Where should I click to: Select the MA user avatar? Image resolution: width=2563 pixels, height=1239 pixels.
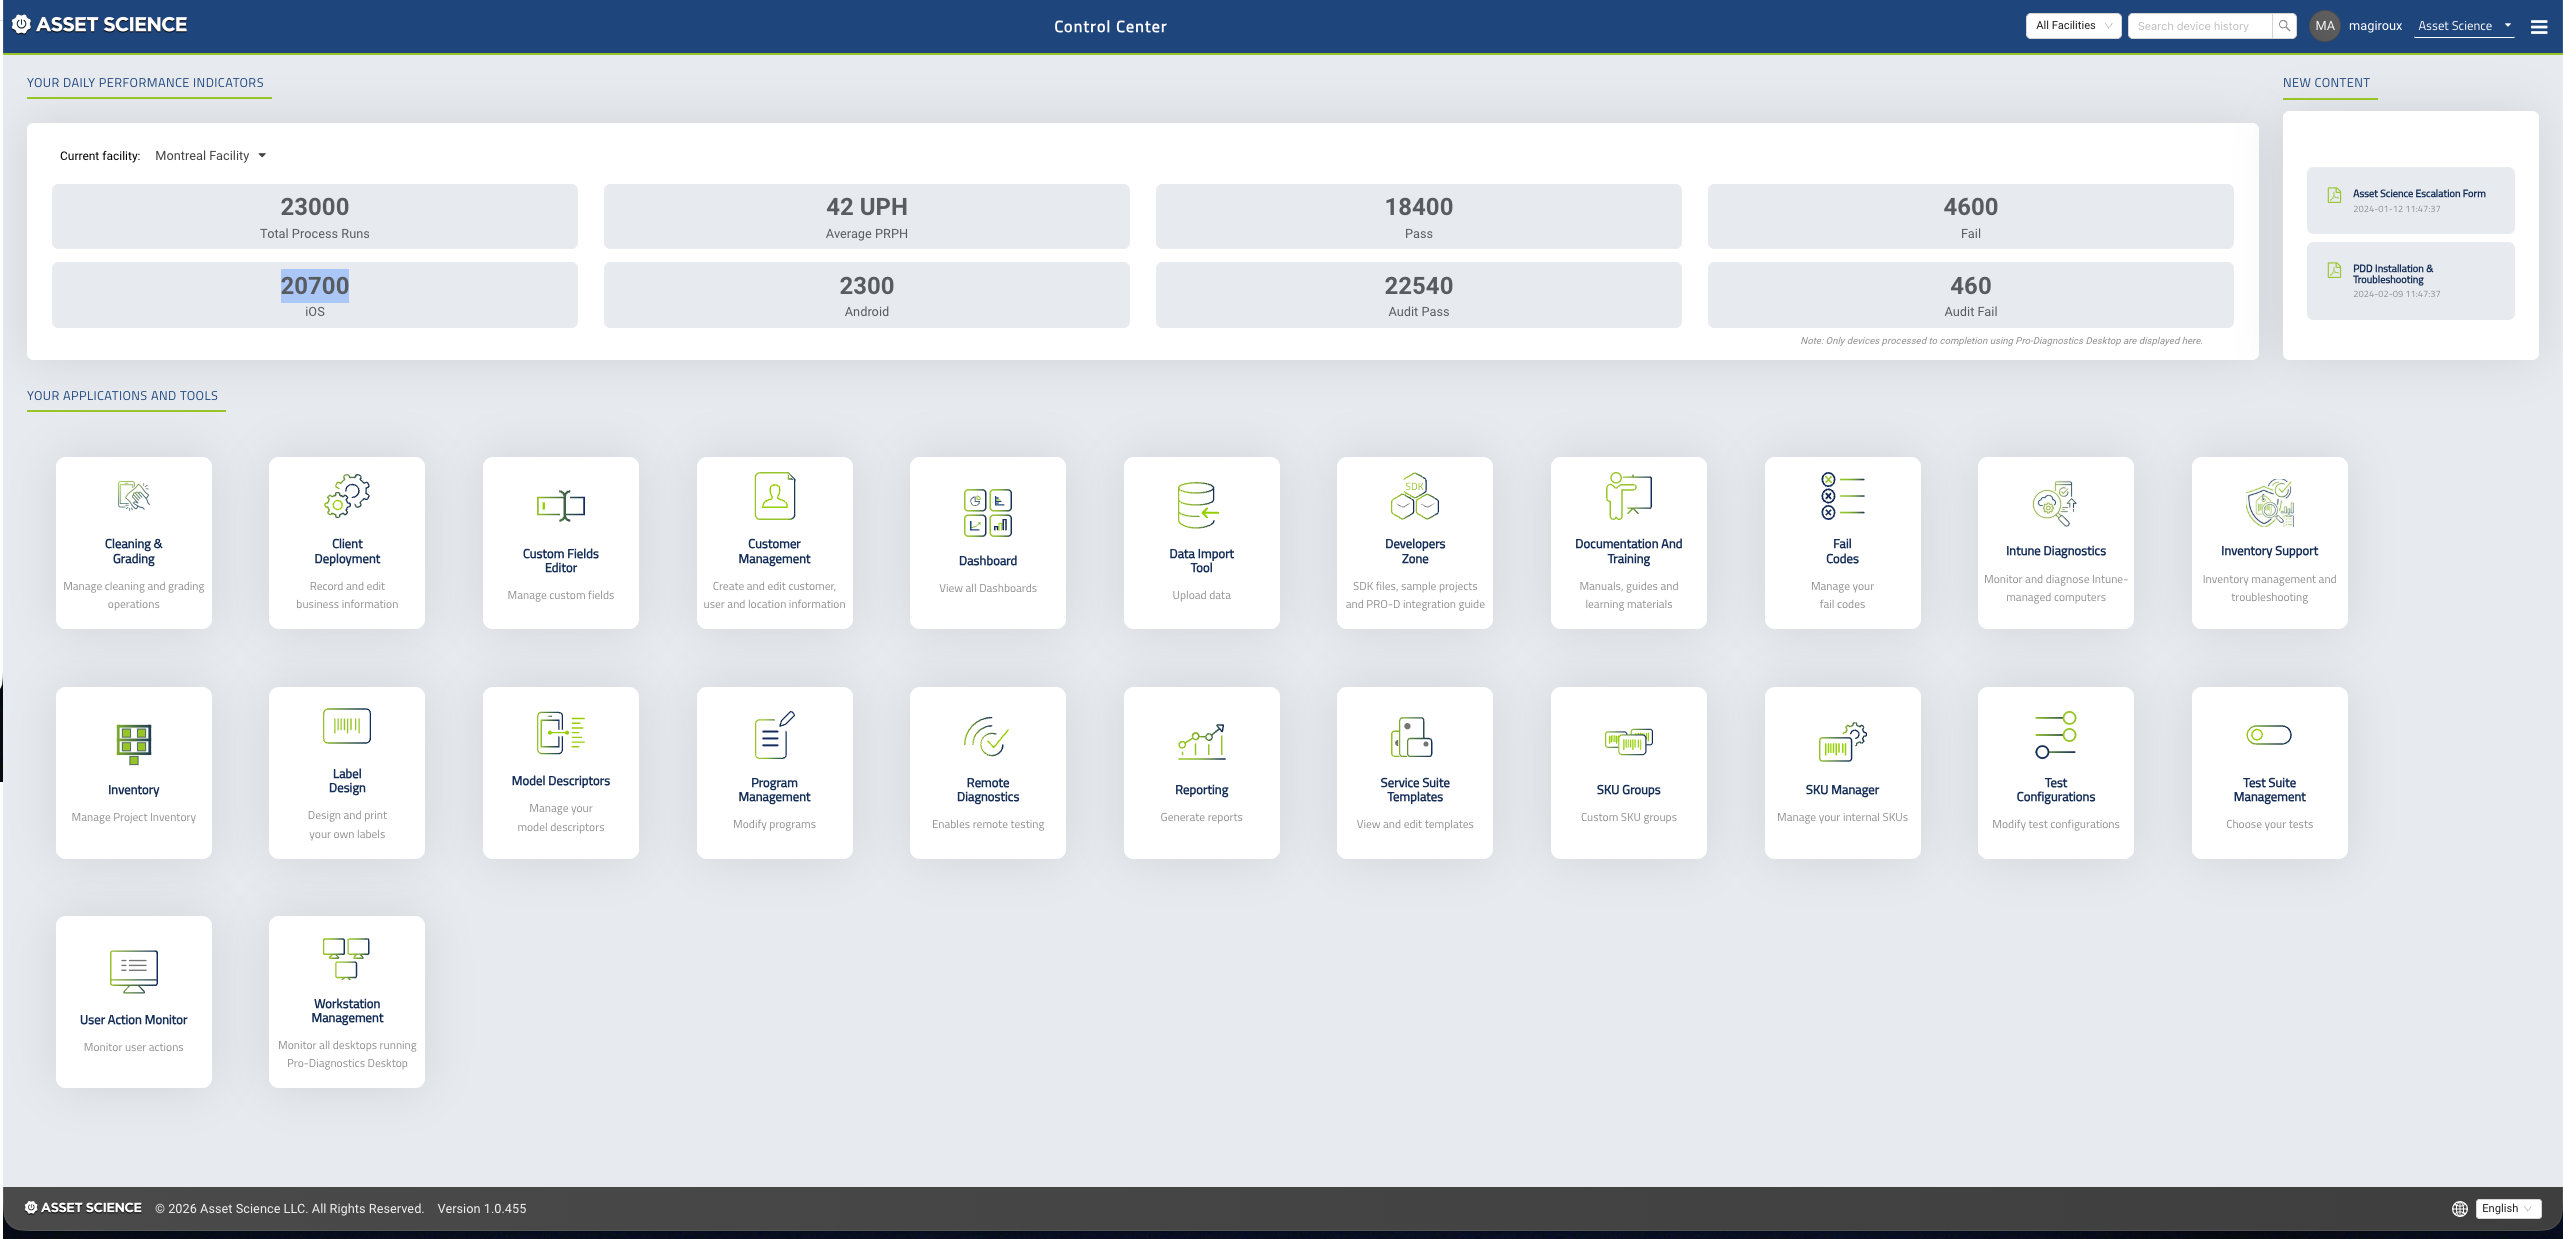coord(2324,25)
